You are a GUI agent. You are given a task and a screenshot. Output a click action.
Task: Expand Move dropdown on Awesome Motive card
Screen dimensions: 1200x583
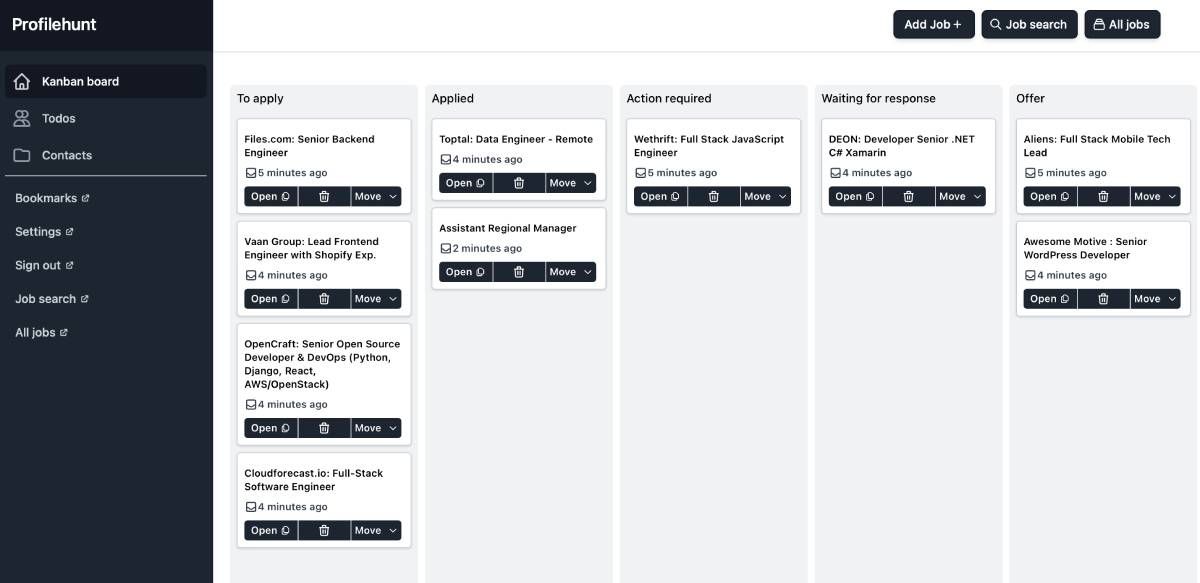coord(1155,299)
